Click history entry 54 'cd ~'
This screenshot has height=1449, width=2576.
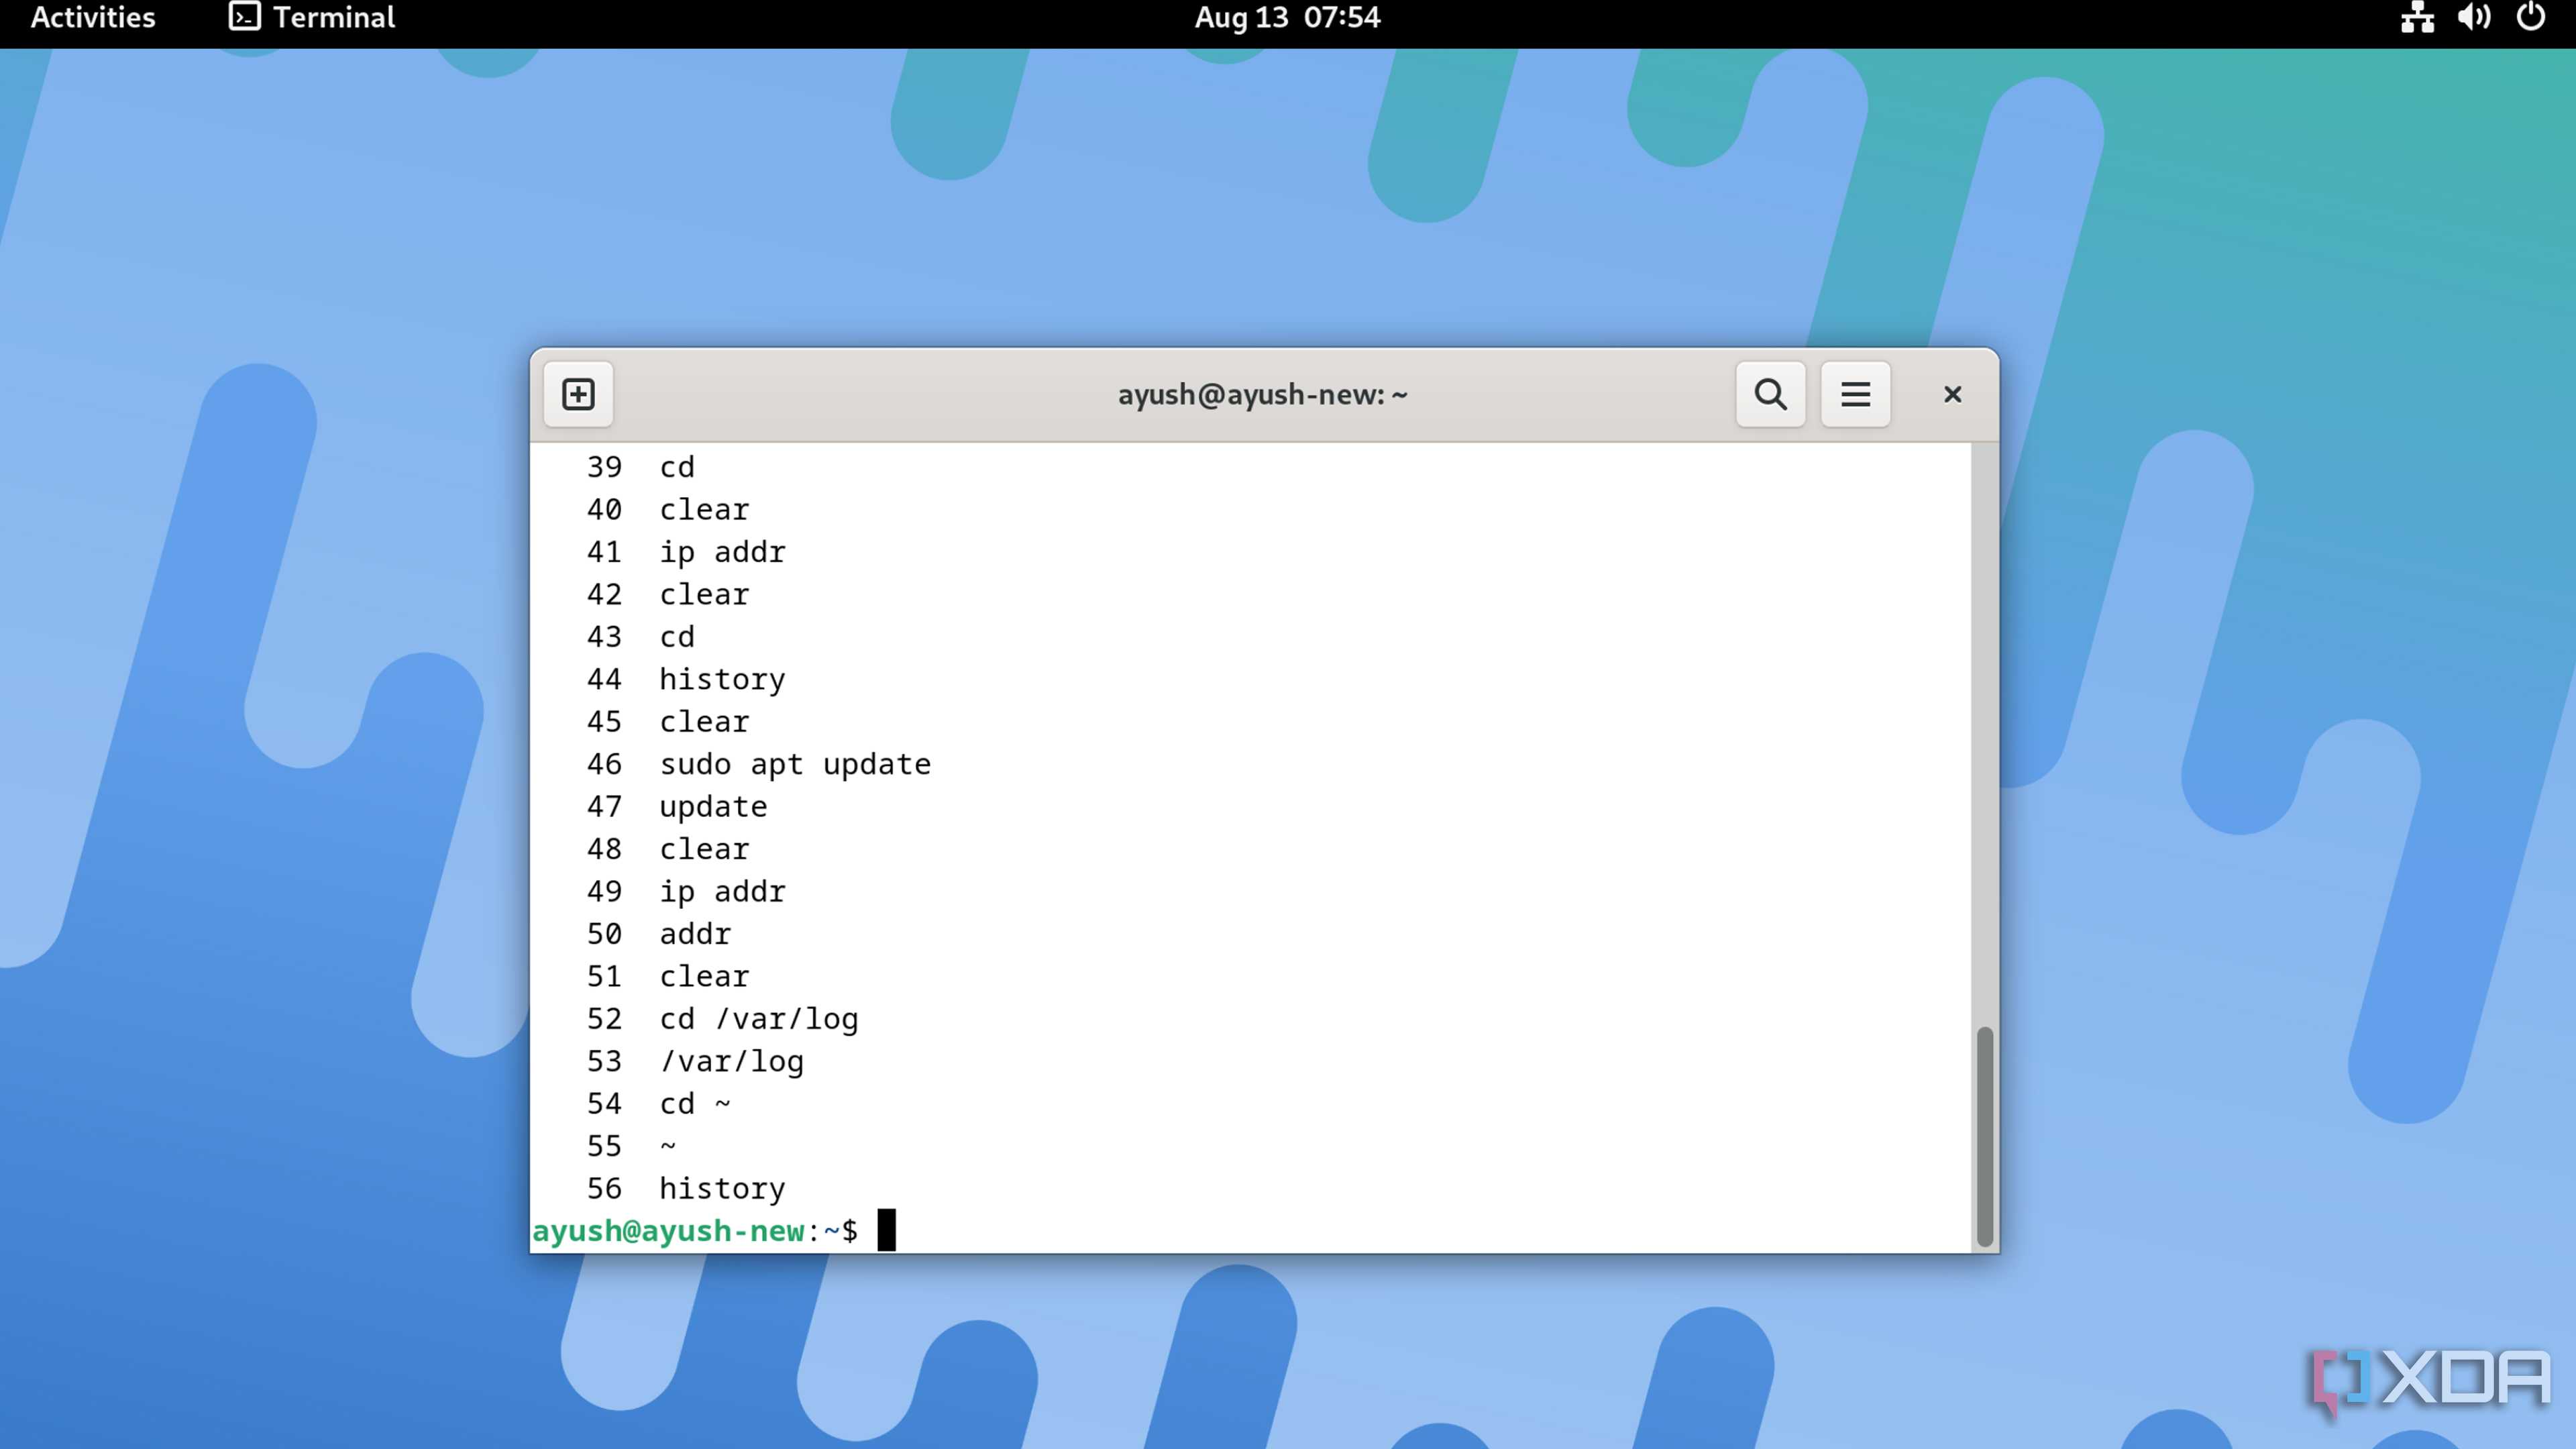click(x=695, y=1103)
